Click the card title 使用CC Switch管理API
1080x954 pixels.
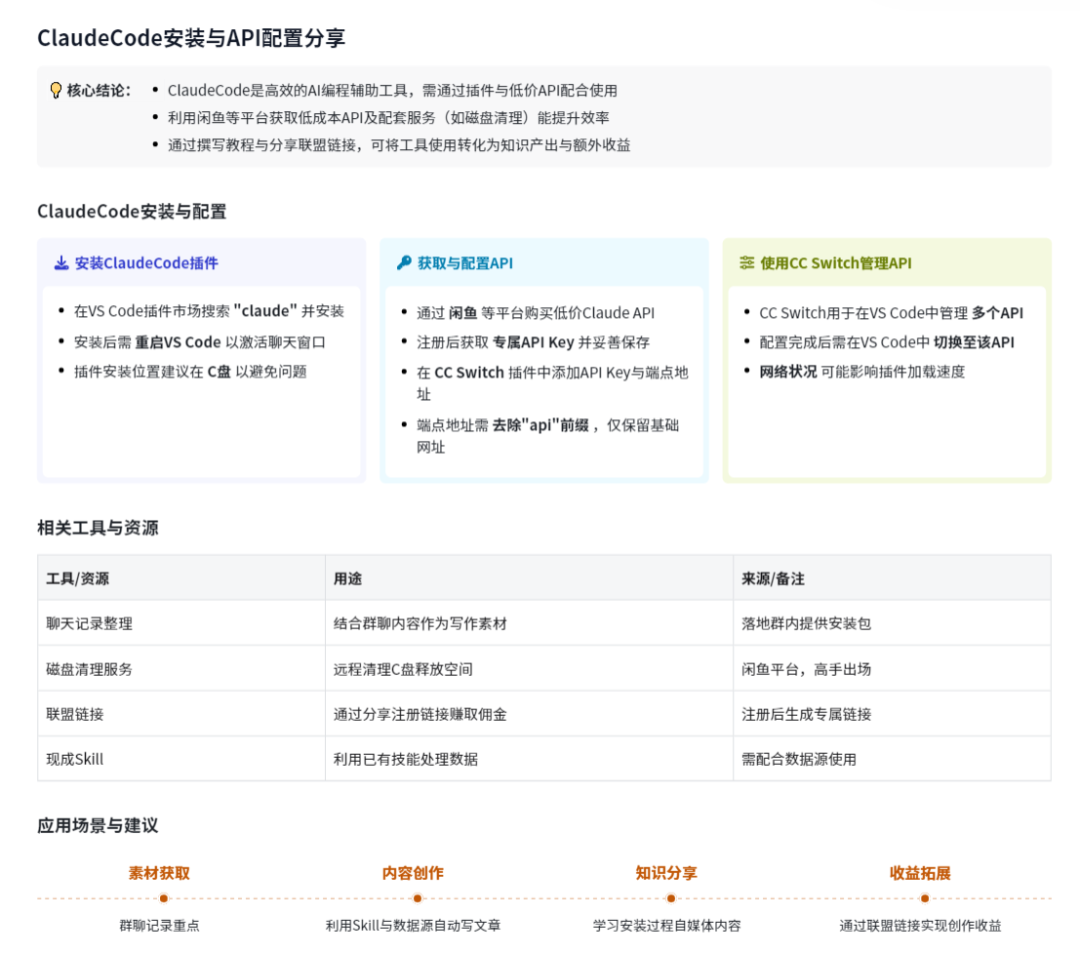click(x=835, y=263)
